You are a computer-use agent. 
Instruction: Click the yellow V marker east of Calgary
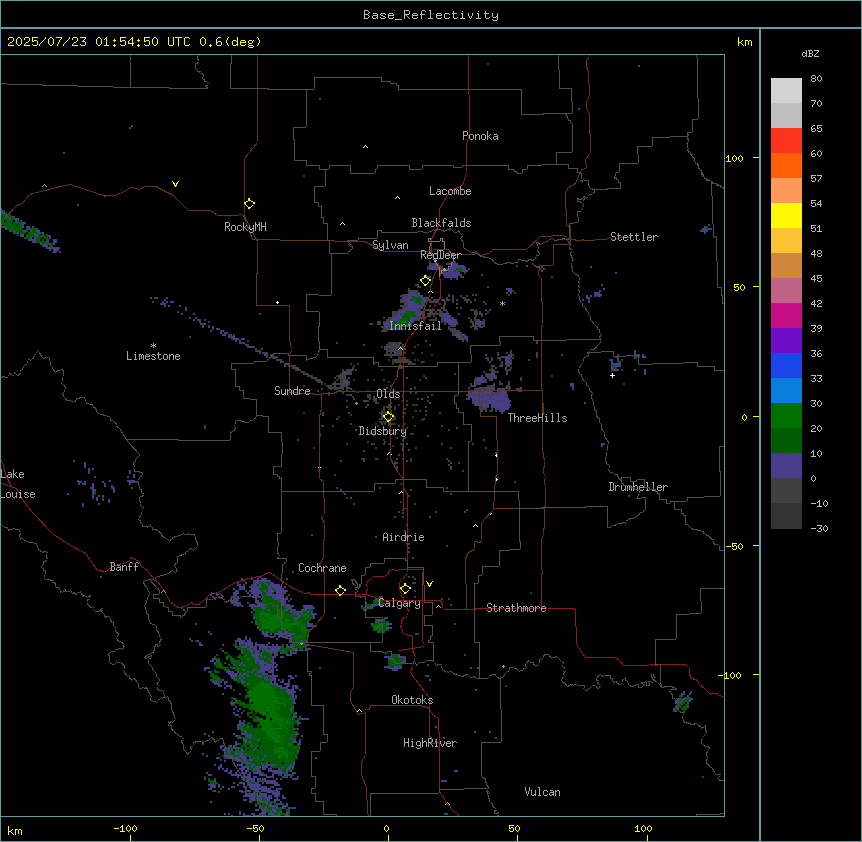point(429,584)
